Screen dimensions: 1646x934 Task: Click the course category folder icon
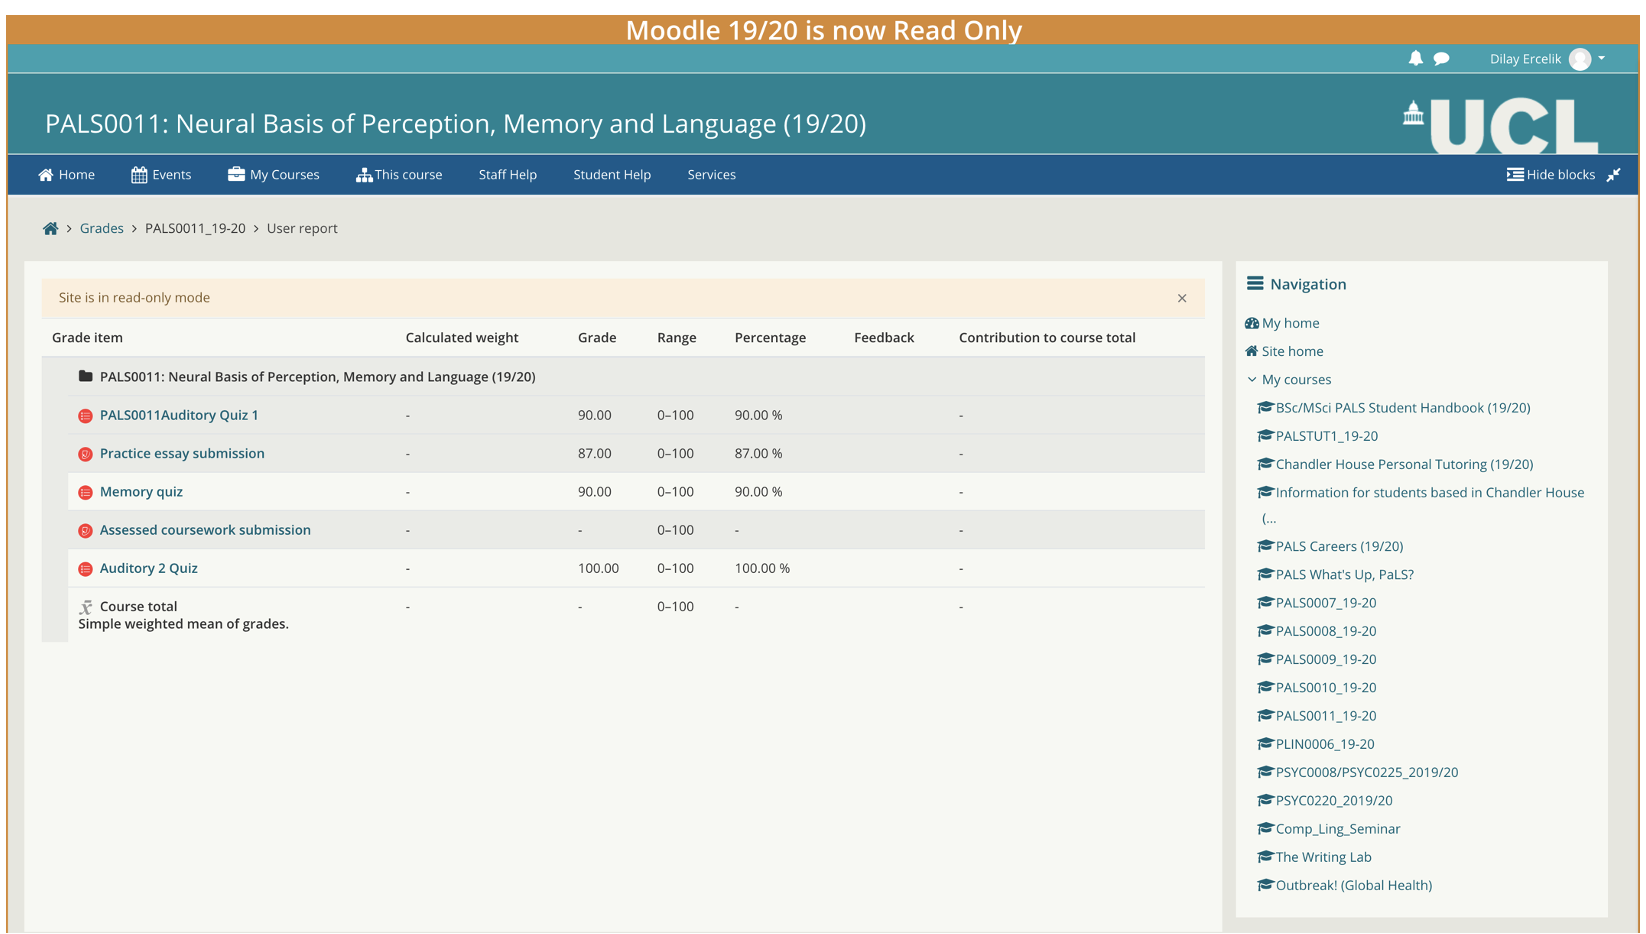(x=85, y=376)
